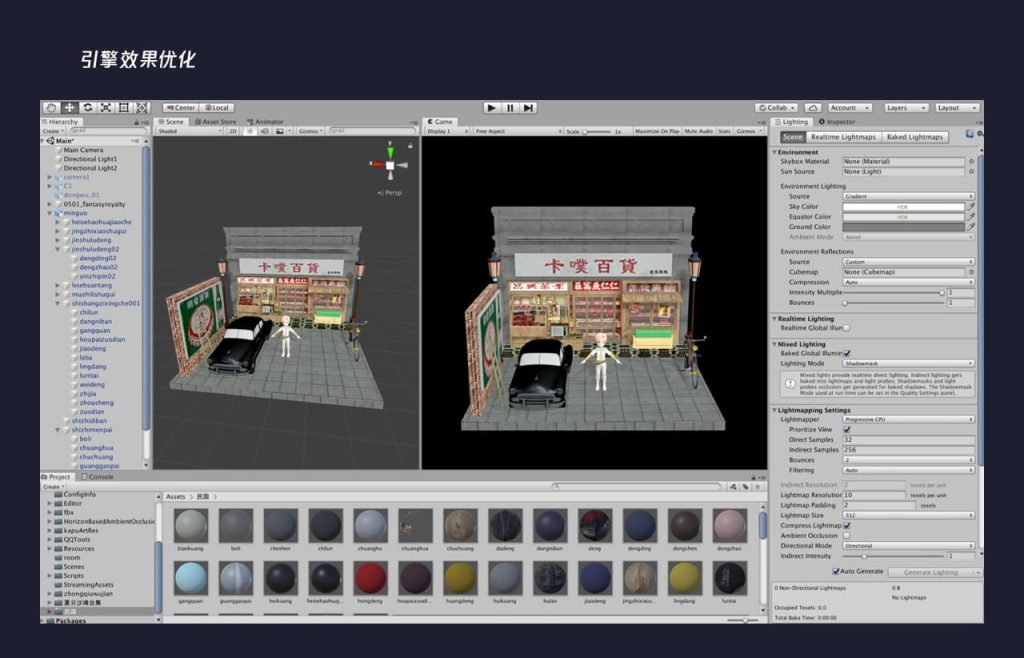Click Hierarchy Create button

click(53, 131)
